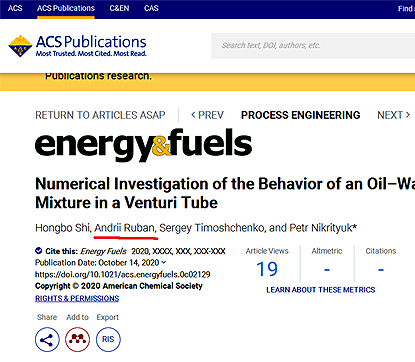Click the Cite this checkmark icon

click(39, 251)
